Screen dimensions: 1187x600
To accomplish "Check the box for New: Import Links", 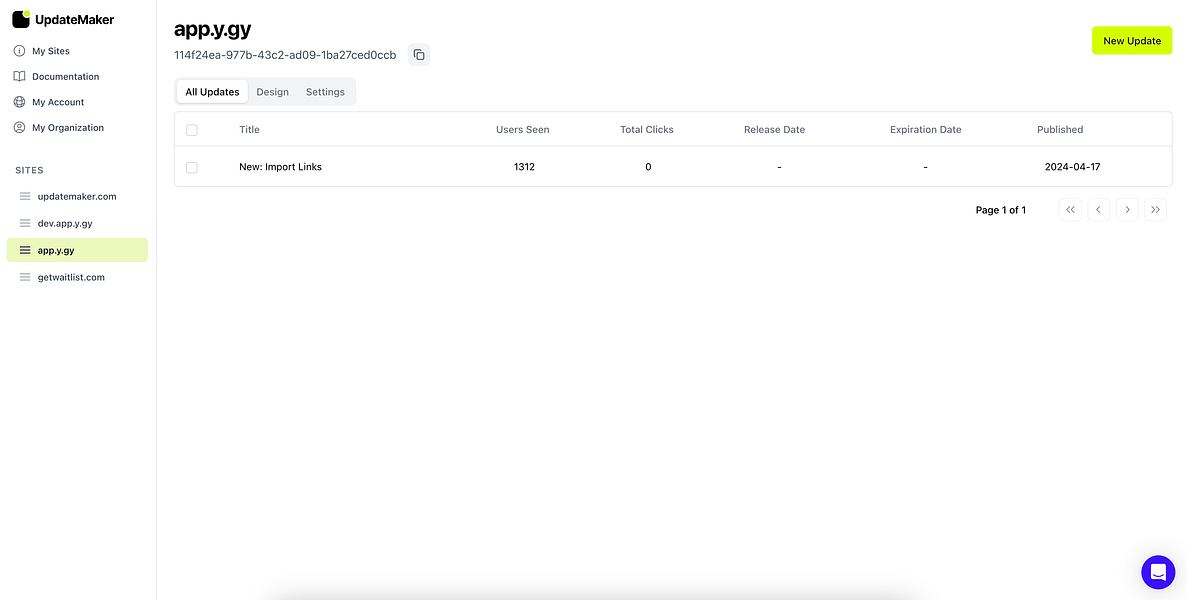I will point(192,167).
